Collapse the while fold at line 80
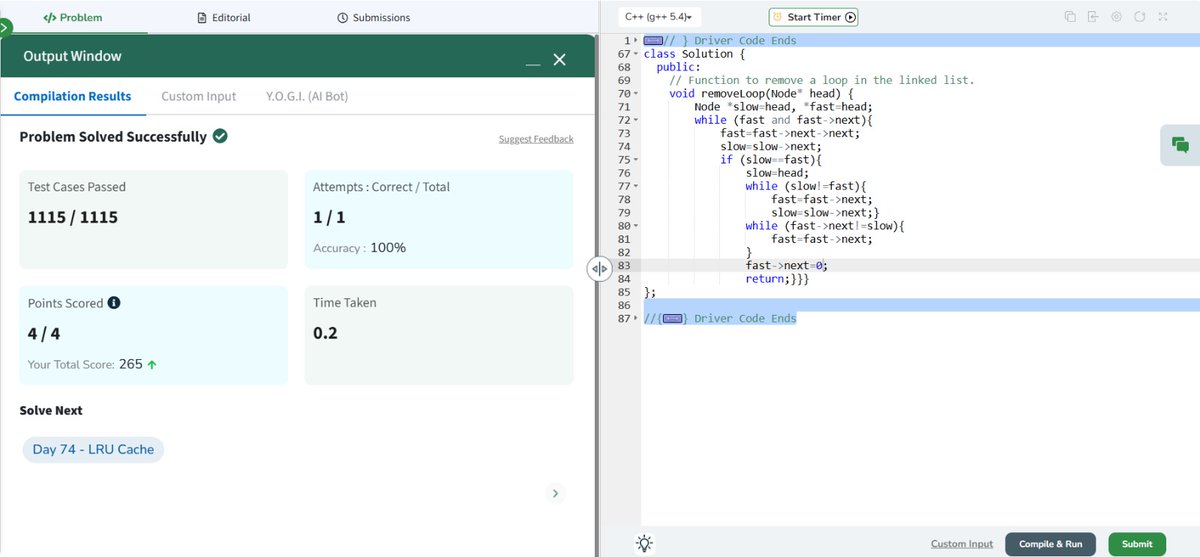Image resolution: width=1200 pixels, height=557 pixels. pyautogui.click(x=638, y=226)
